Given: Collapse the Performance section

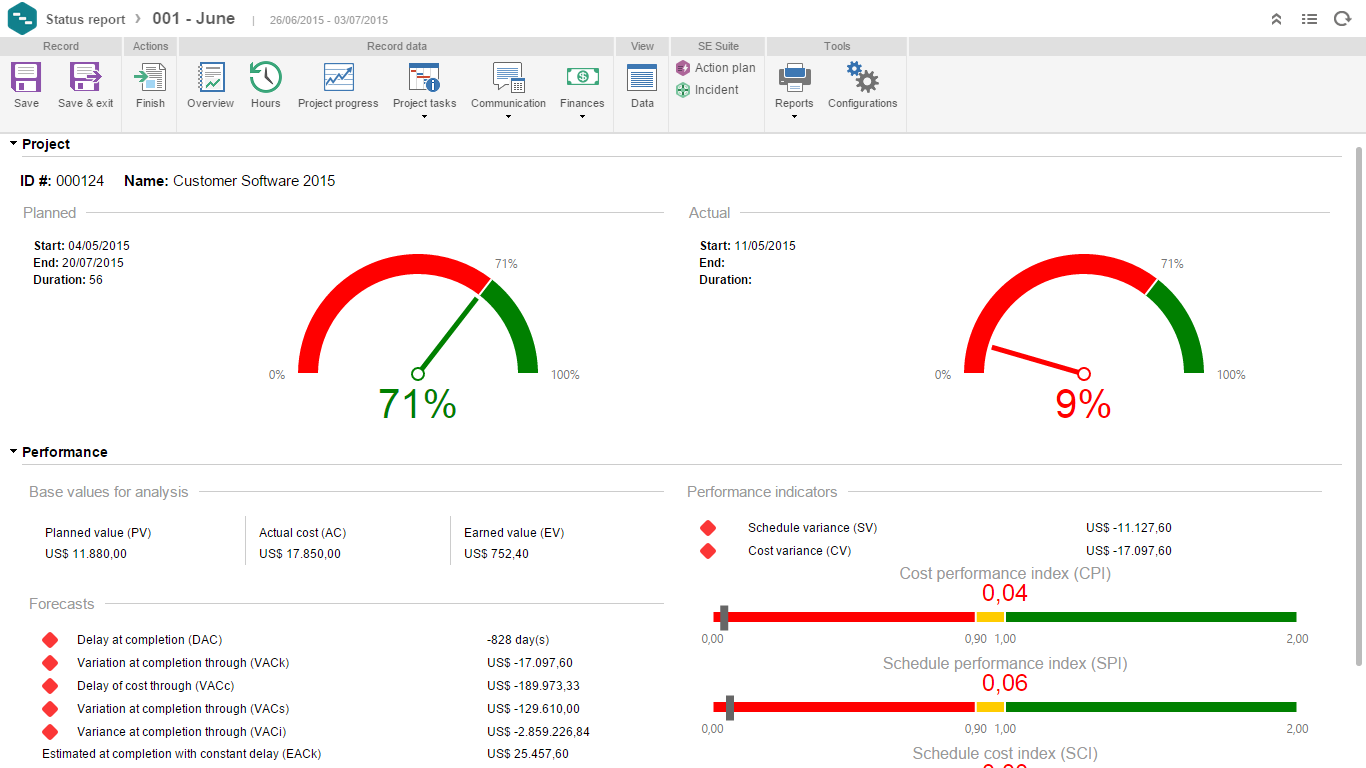Looking at the screenshot, I should pos(14,452).
